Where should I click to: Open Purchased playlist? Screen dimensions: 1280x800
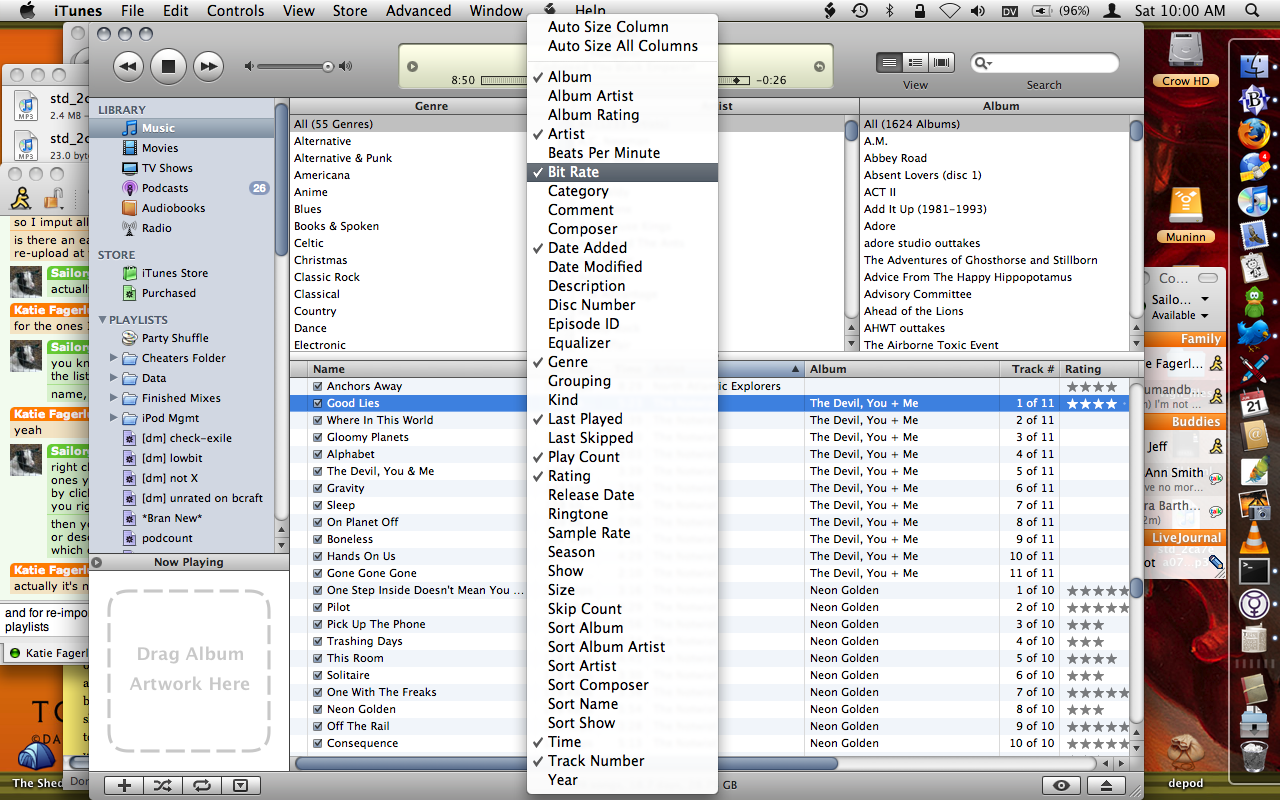coord(168,293)
